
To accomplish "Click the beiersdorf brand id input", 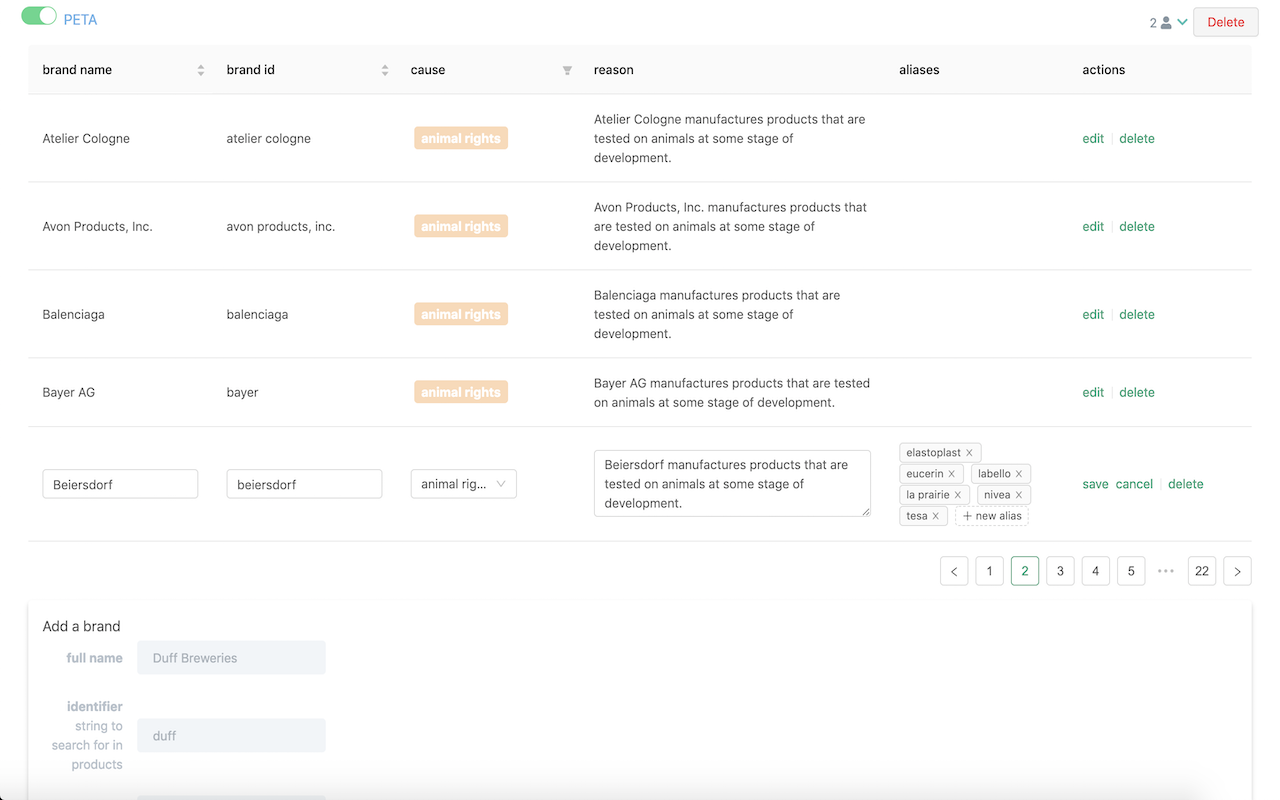I will 304,484.
